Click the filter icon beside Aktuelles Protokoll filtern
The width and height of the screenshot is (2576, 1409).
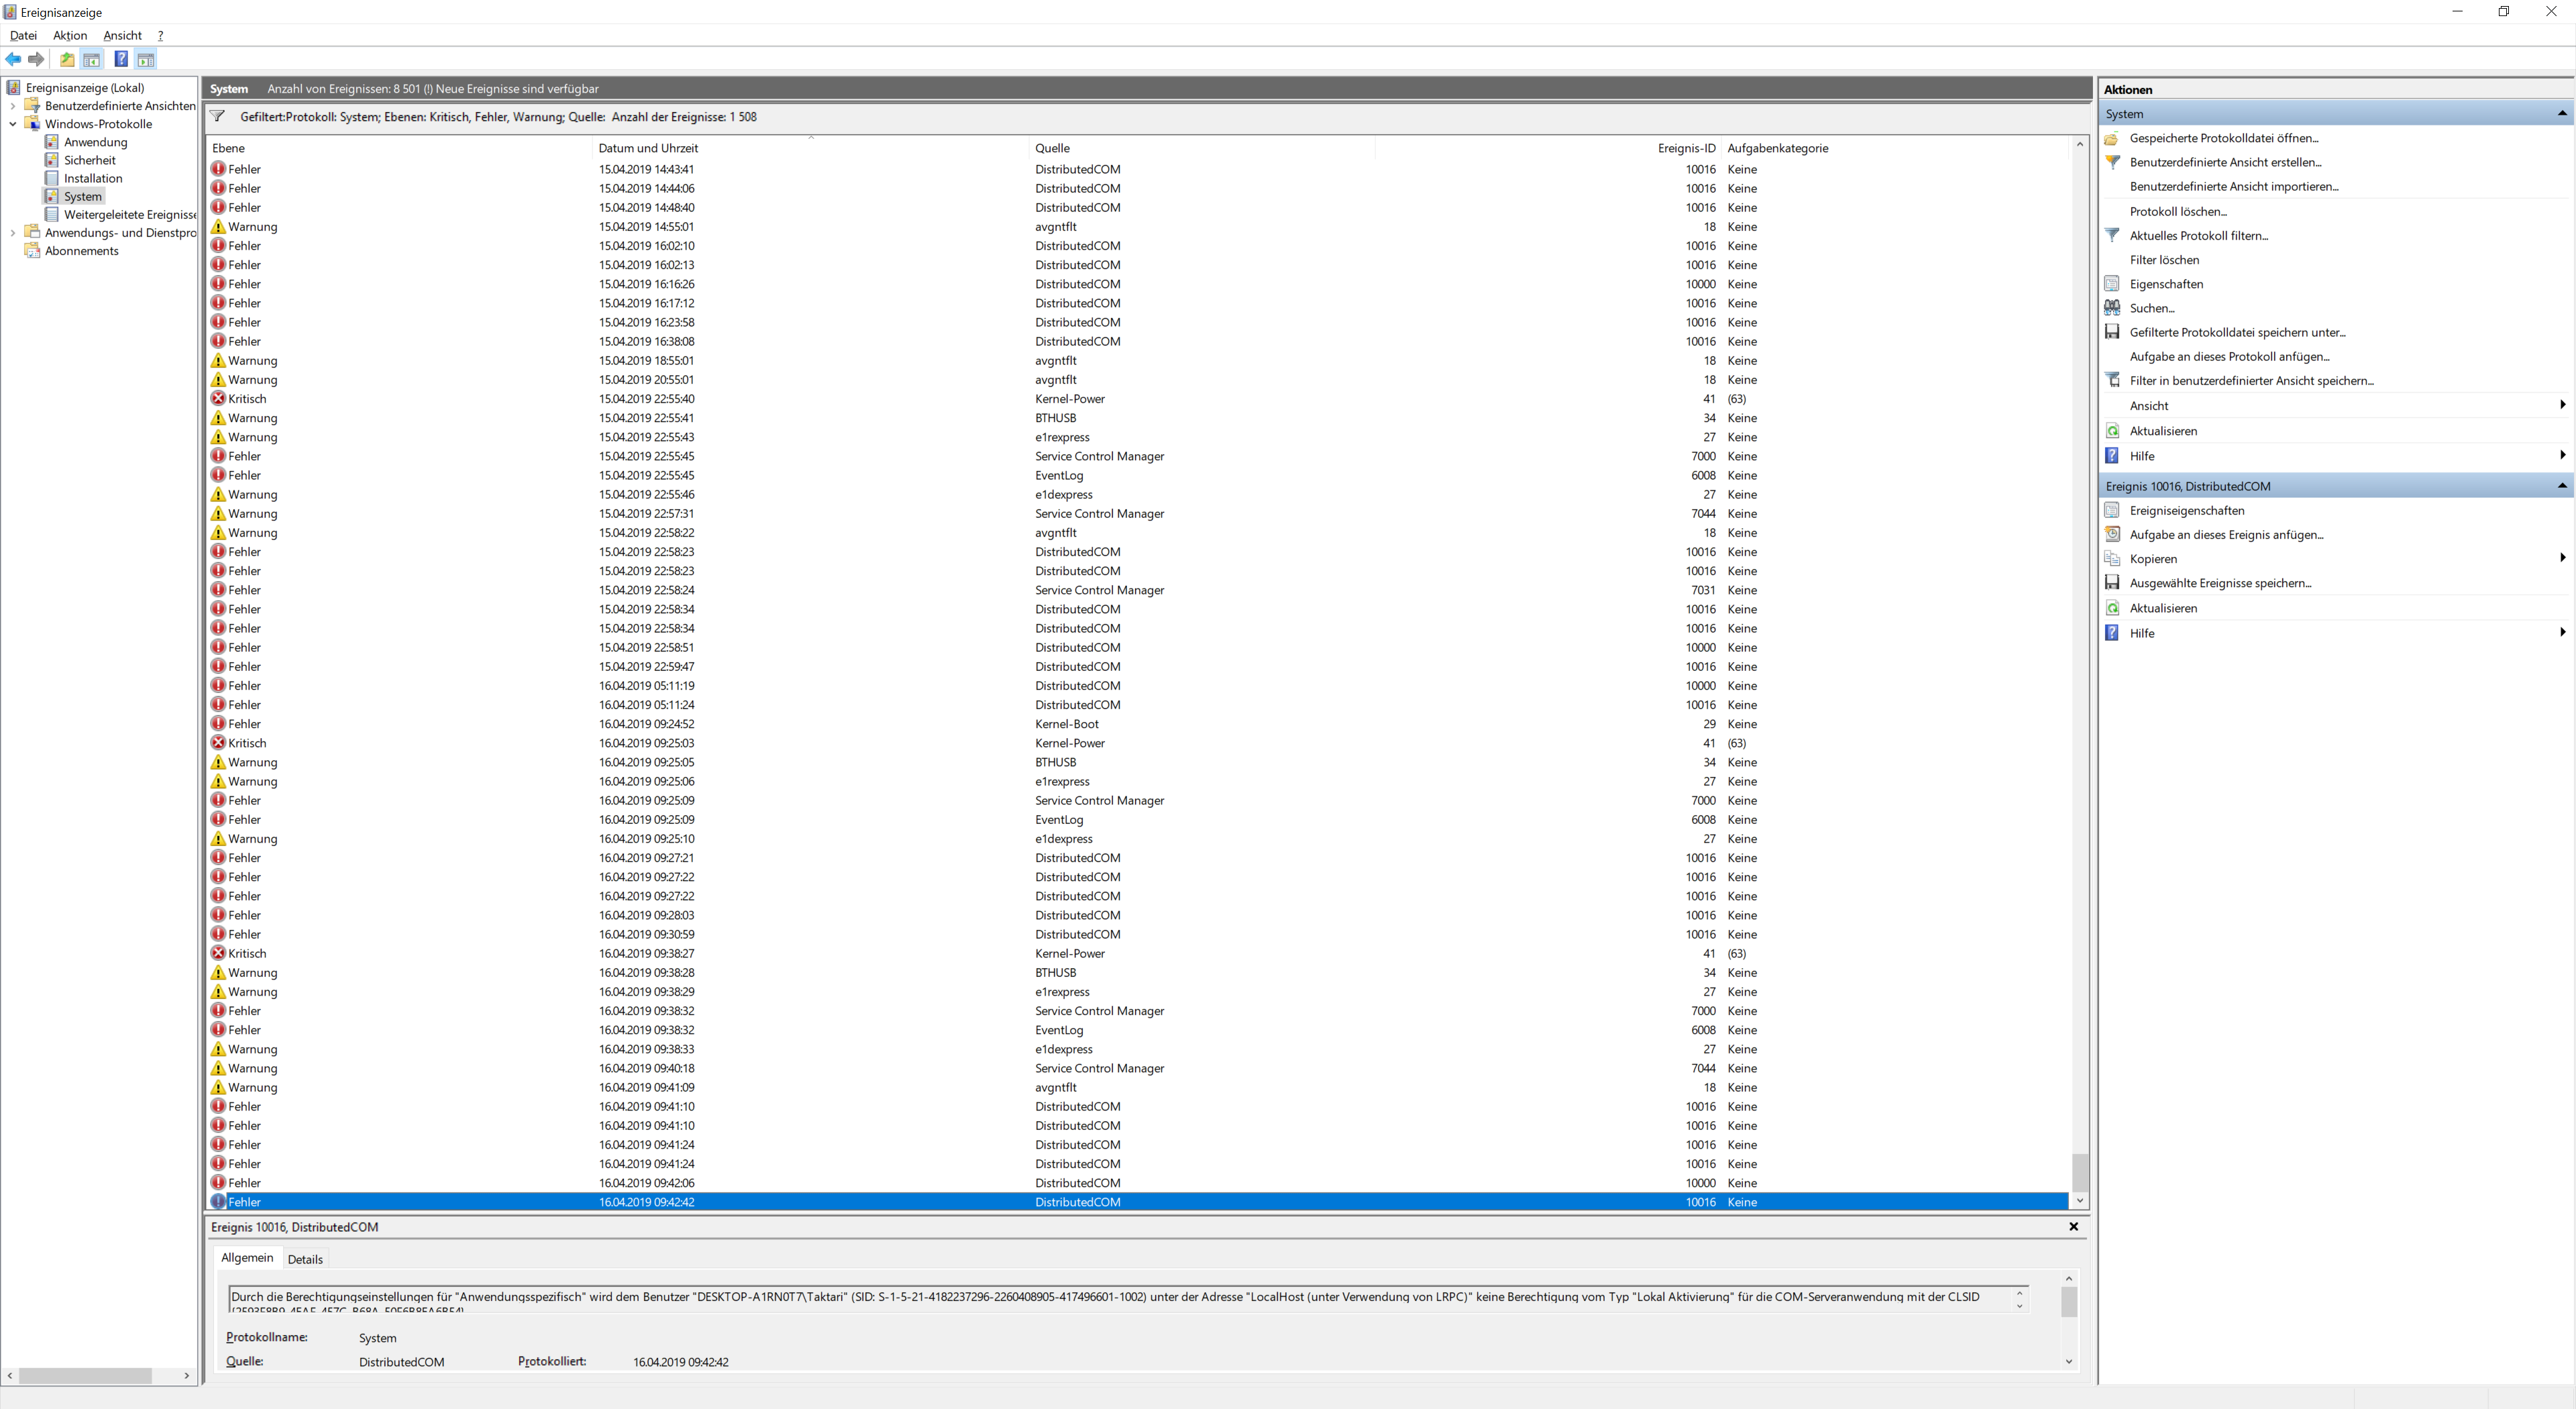[2112, 235]
